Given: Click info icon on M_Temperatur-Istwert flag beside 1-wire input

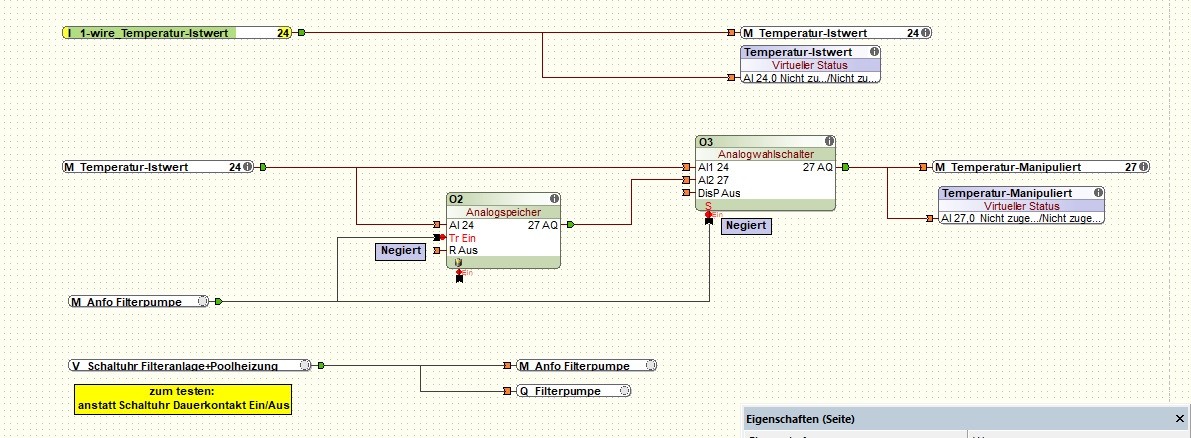Looking at the screenshot, I should pyautogui.click(x=926, y=33).
